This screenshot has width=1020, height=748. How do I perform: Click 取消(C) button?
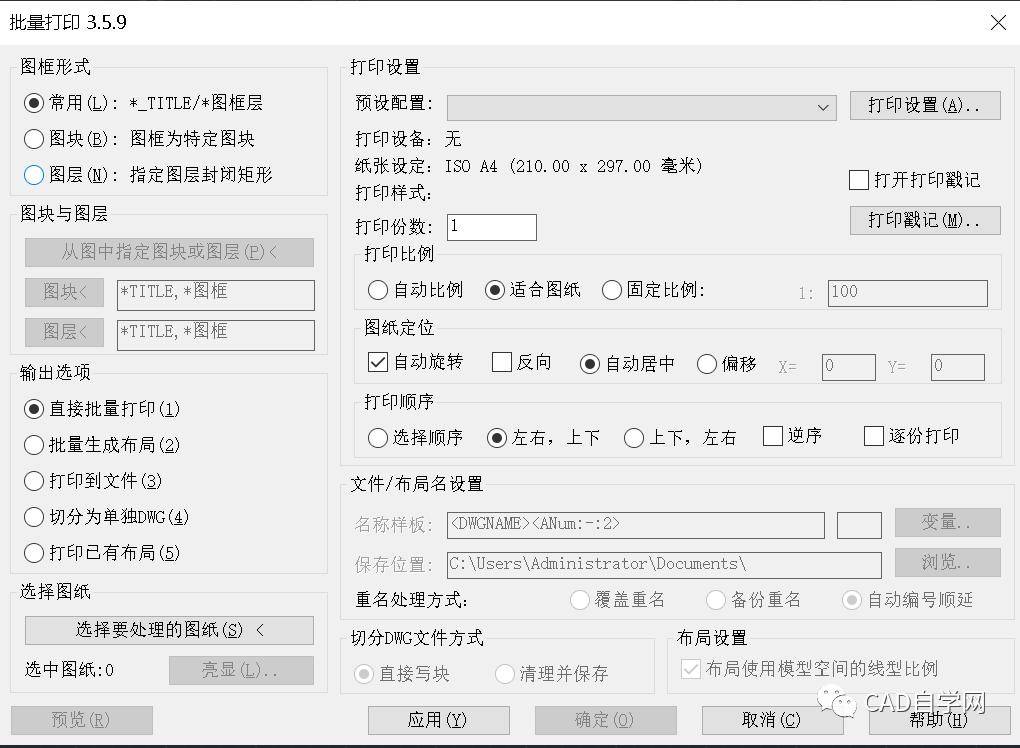pyautogui.click(x=772, y=720)
